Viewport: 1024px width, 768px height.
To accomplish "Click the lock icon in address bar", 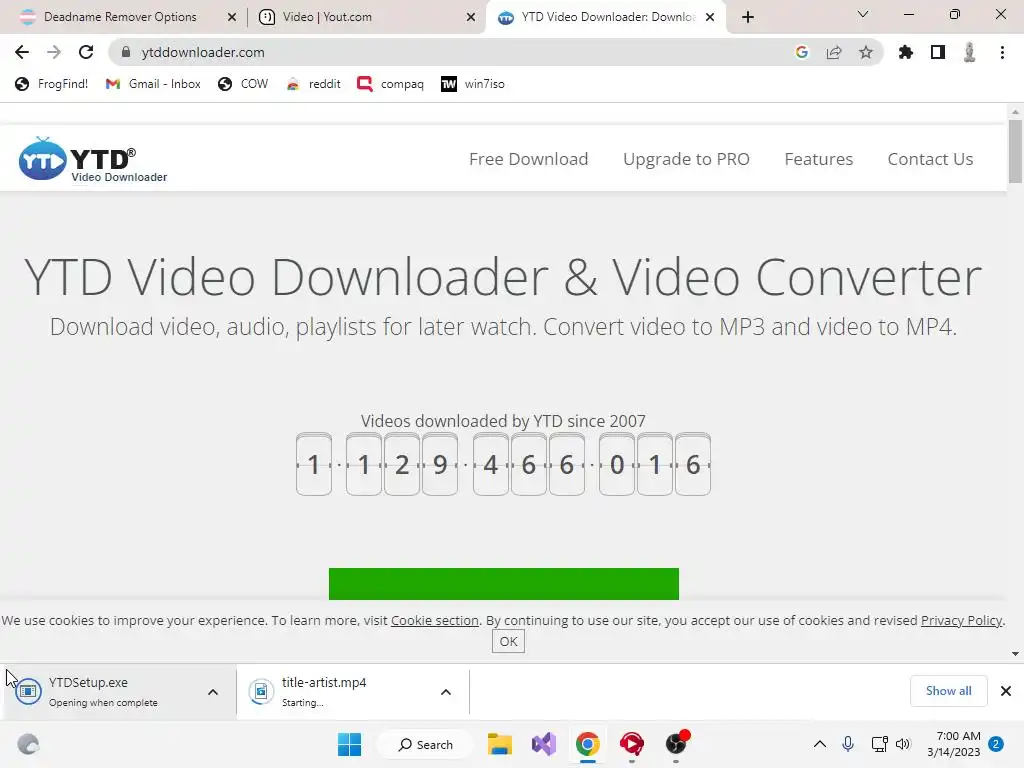I will coord(126,52).
